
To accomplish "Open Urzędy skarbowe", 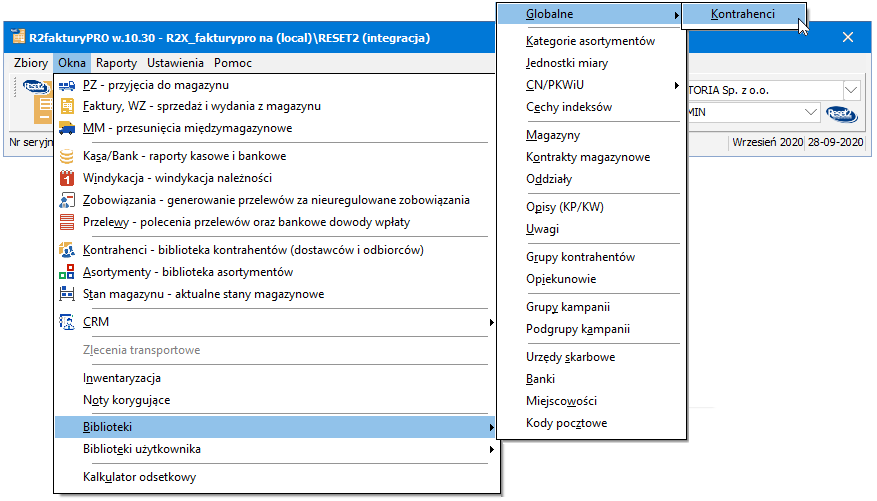I will (x=590, y=357).
